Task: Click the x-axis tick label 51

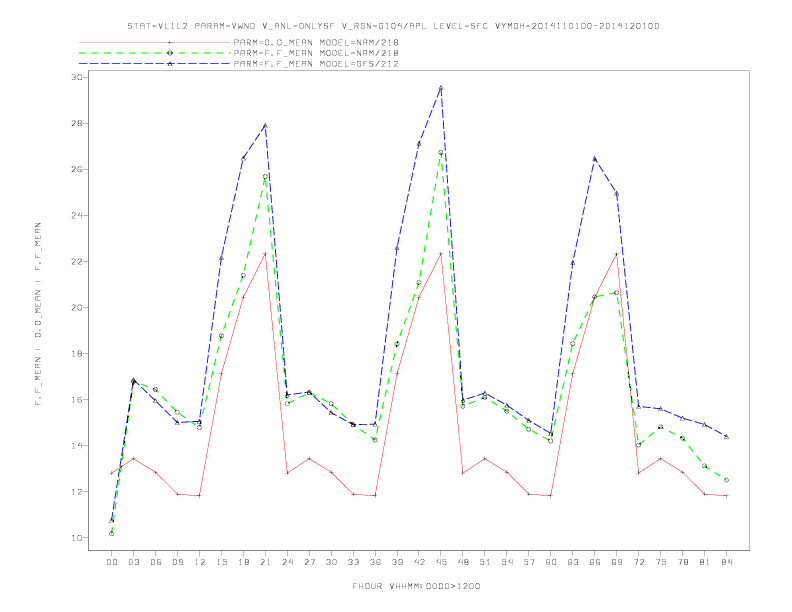Action: [x=485, y=562]
